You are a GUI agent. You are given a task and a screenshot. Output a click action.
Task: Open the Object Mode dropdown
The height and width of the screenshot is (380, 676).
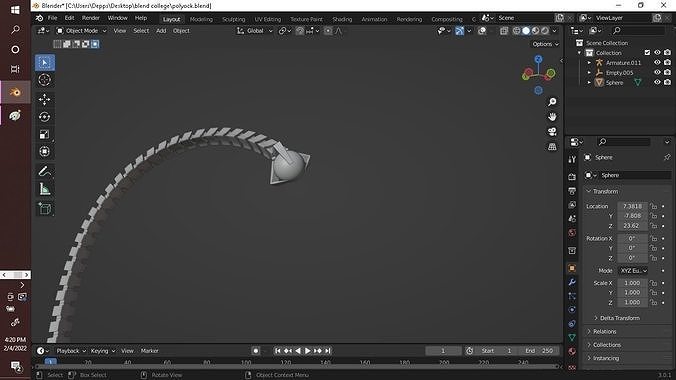point(81,31)
